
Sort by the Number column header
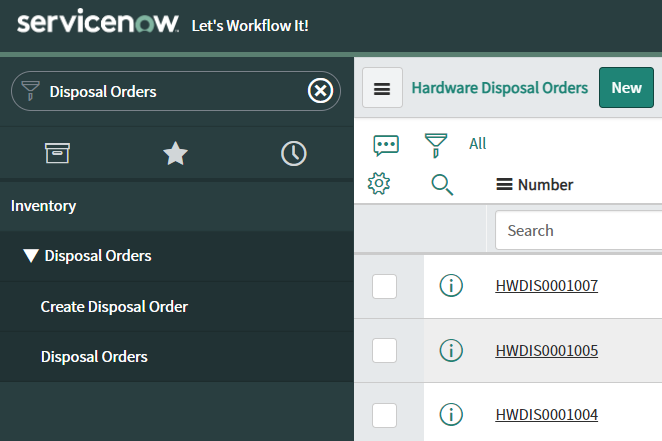[x=545, y=185]
